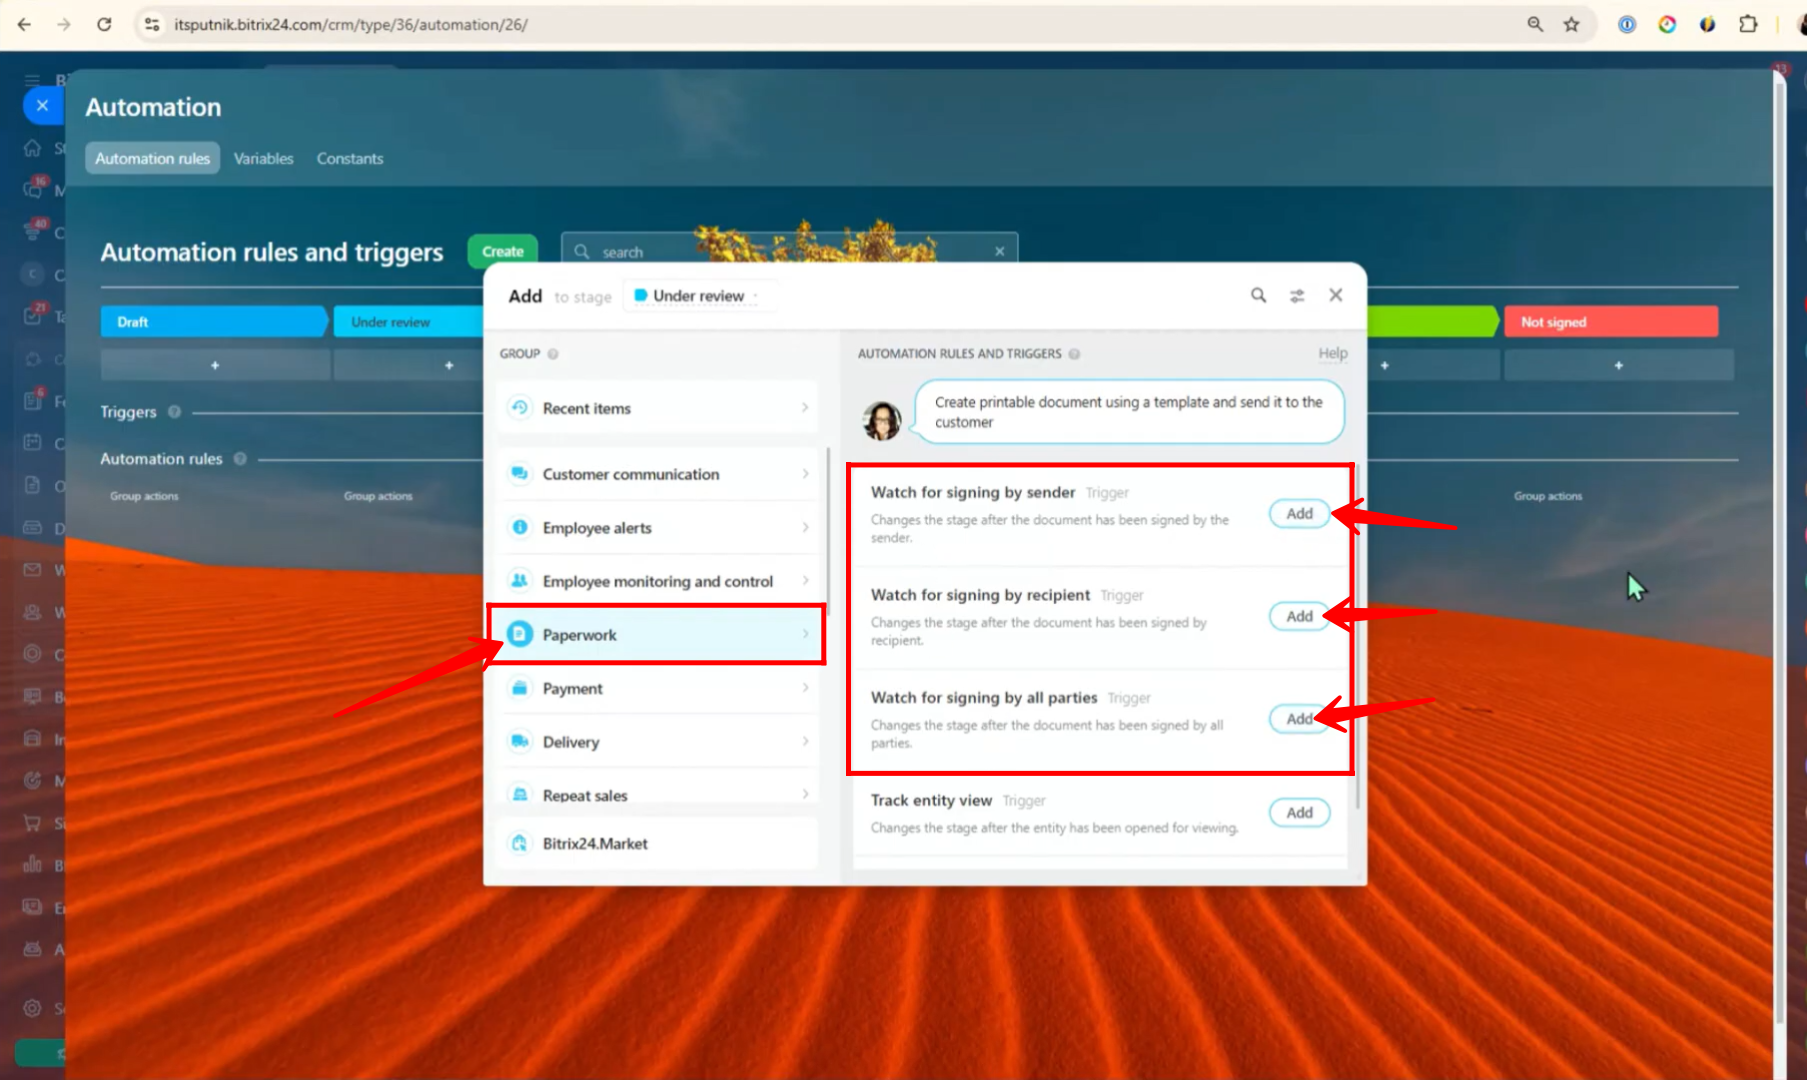Open Group actions under Not signed column

[1548, 496]
